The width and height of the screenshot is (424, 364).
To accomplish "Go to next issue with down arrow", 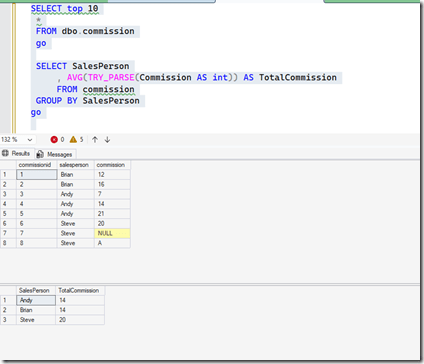I will pos(107,140).
